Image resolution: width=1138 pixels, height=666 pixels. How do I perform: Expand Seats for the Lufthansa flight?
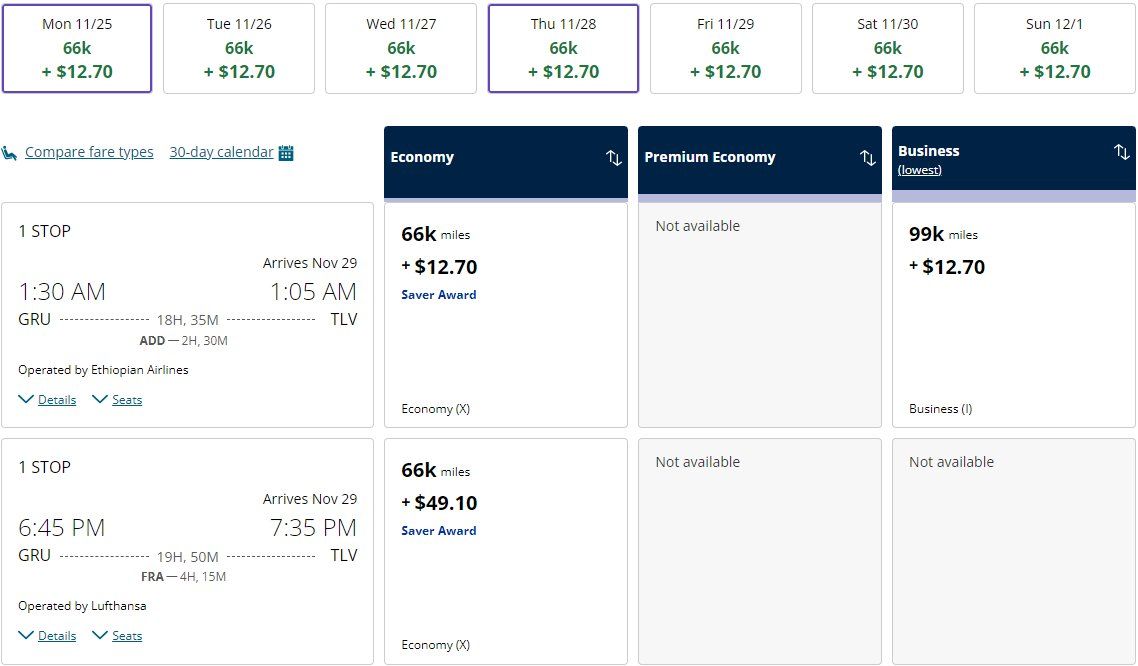118,636
